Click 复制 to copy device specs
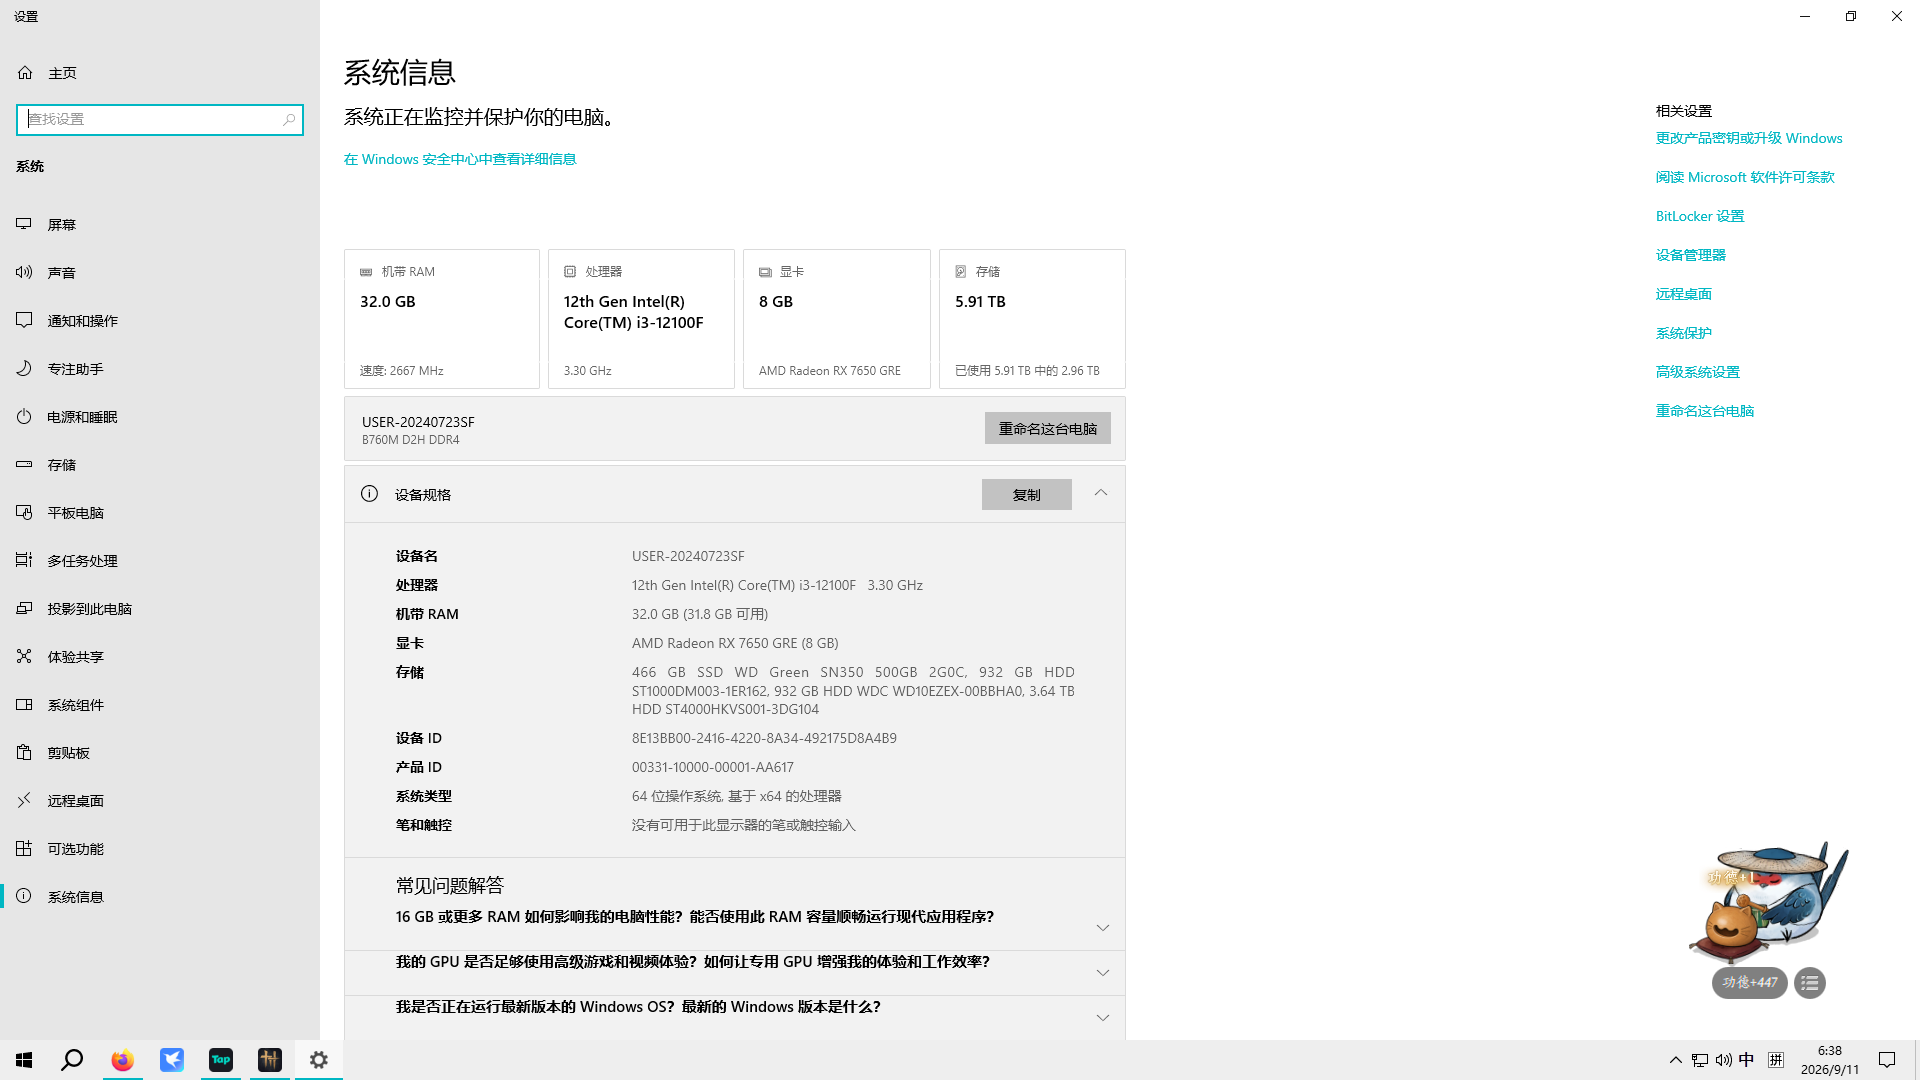 point(1027,495)
